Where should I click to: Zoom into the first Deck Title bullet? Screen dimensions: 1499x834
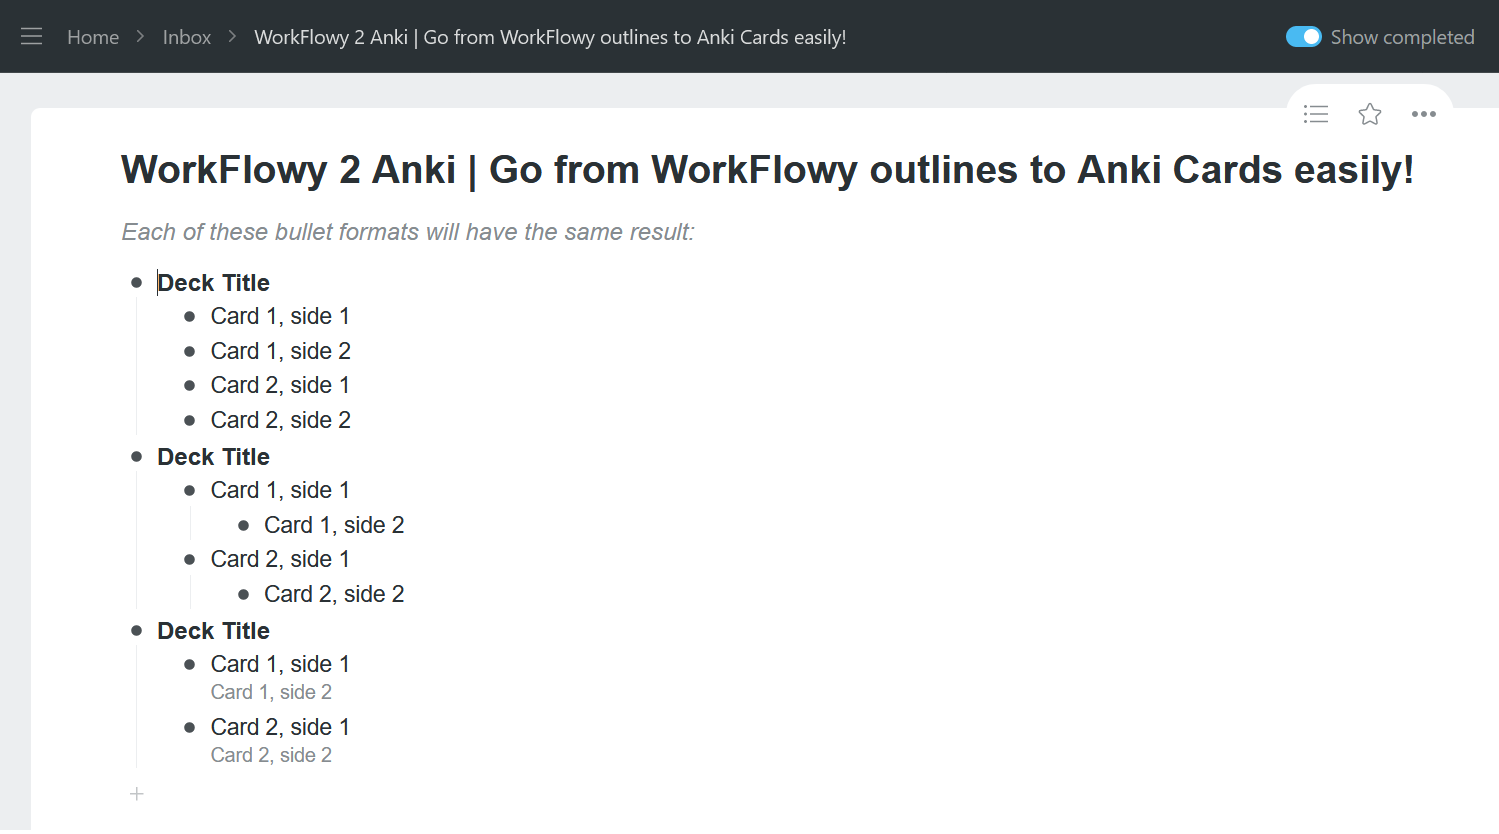pos(137,282)
